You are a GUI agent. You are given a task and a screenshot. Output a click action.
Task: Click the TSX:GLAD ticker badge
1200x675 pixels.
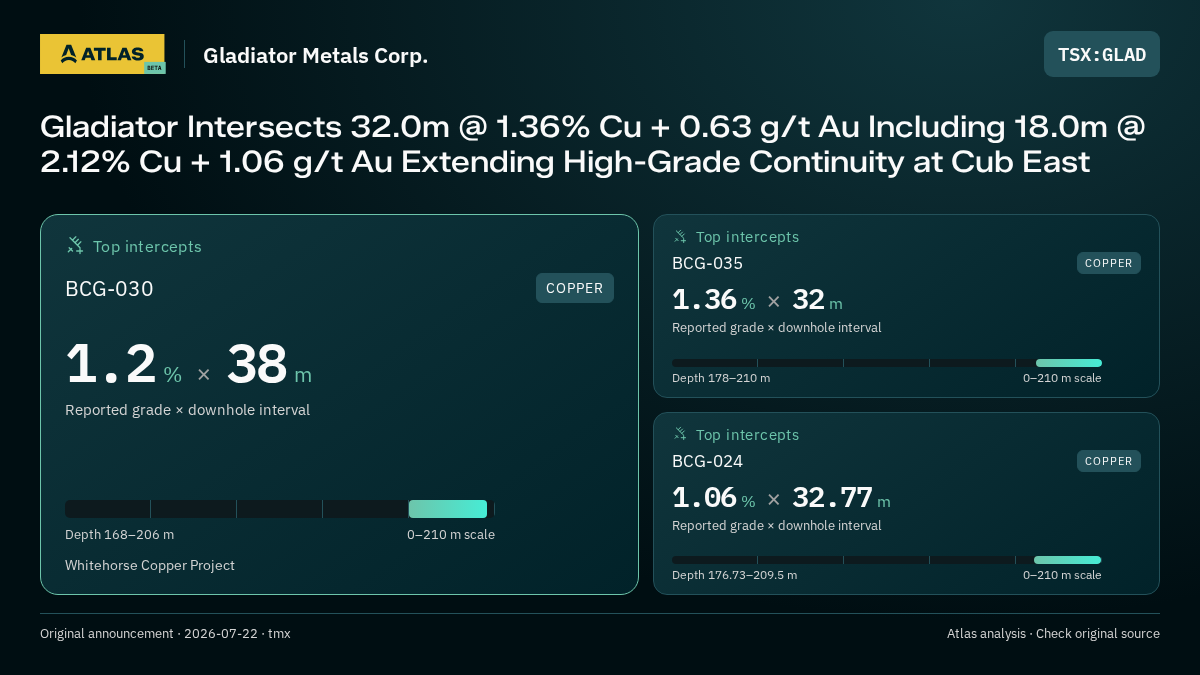click(x=1102, y=54)
